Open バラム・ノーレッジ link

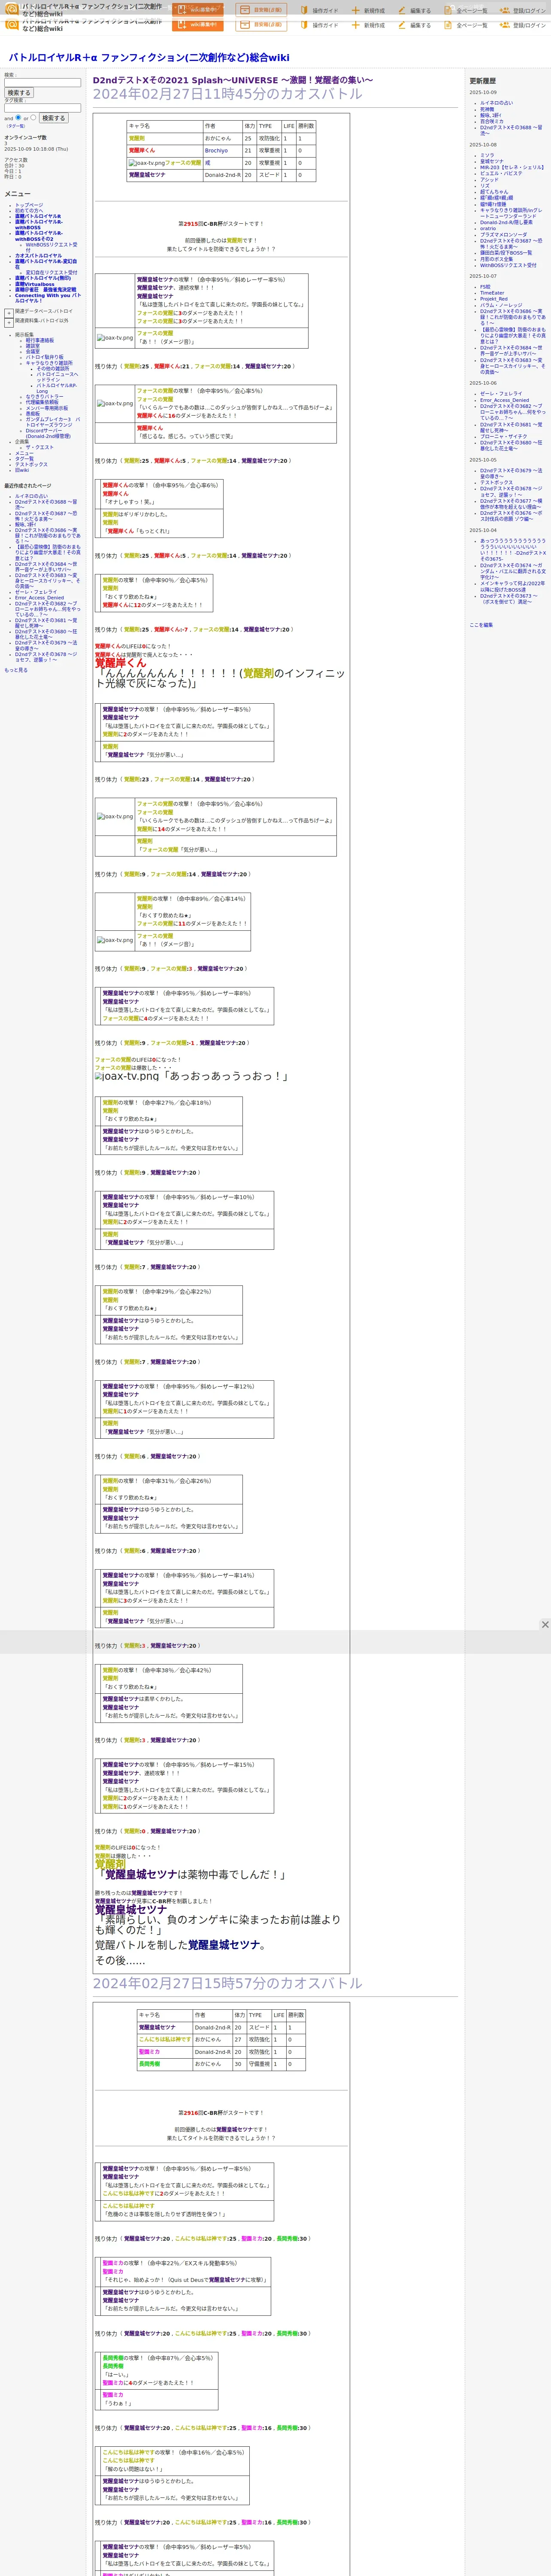pos(501,305)
